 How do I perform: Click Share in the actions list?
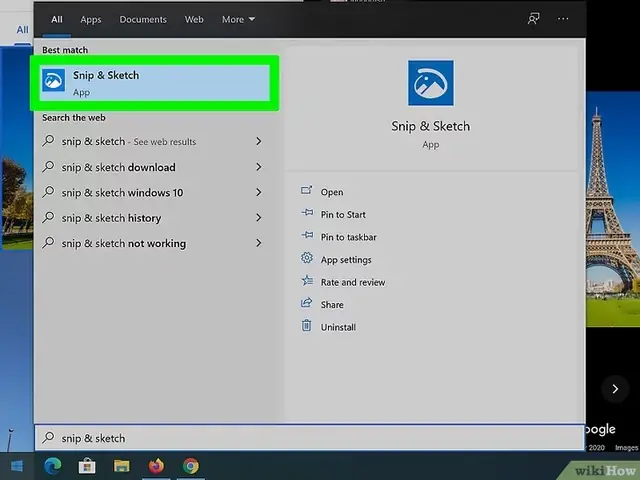pyautogui.click(x=332, y=304)
